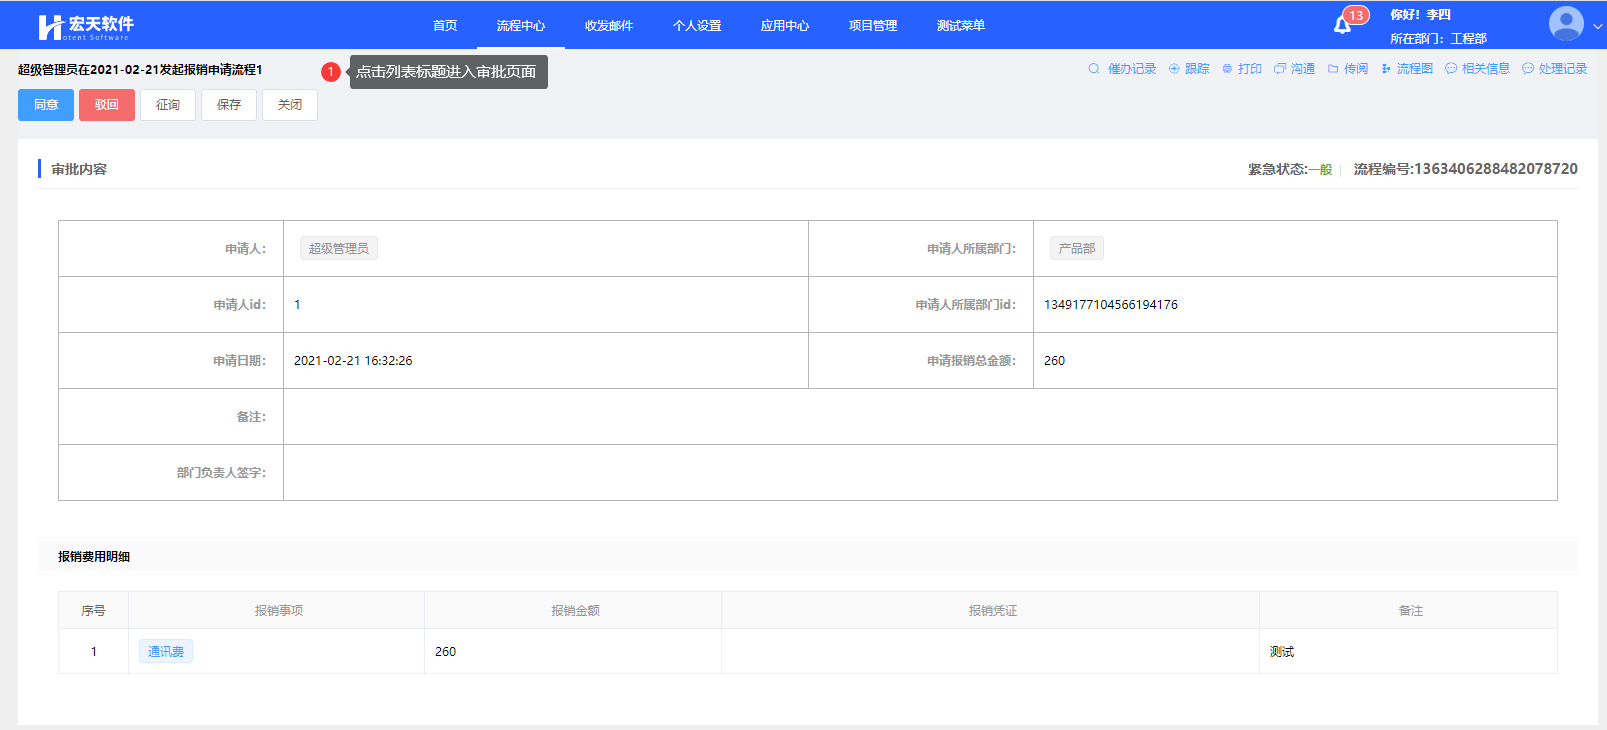The image size is (1607, 730).
Task: Click the 跟踪 tracking icon
Action: [x=1174, y=69]
